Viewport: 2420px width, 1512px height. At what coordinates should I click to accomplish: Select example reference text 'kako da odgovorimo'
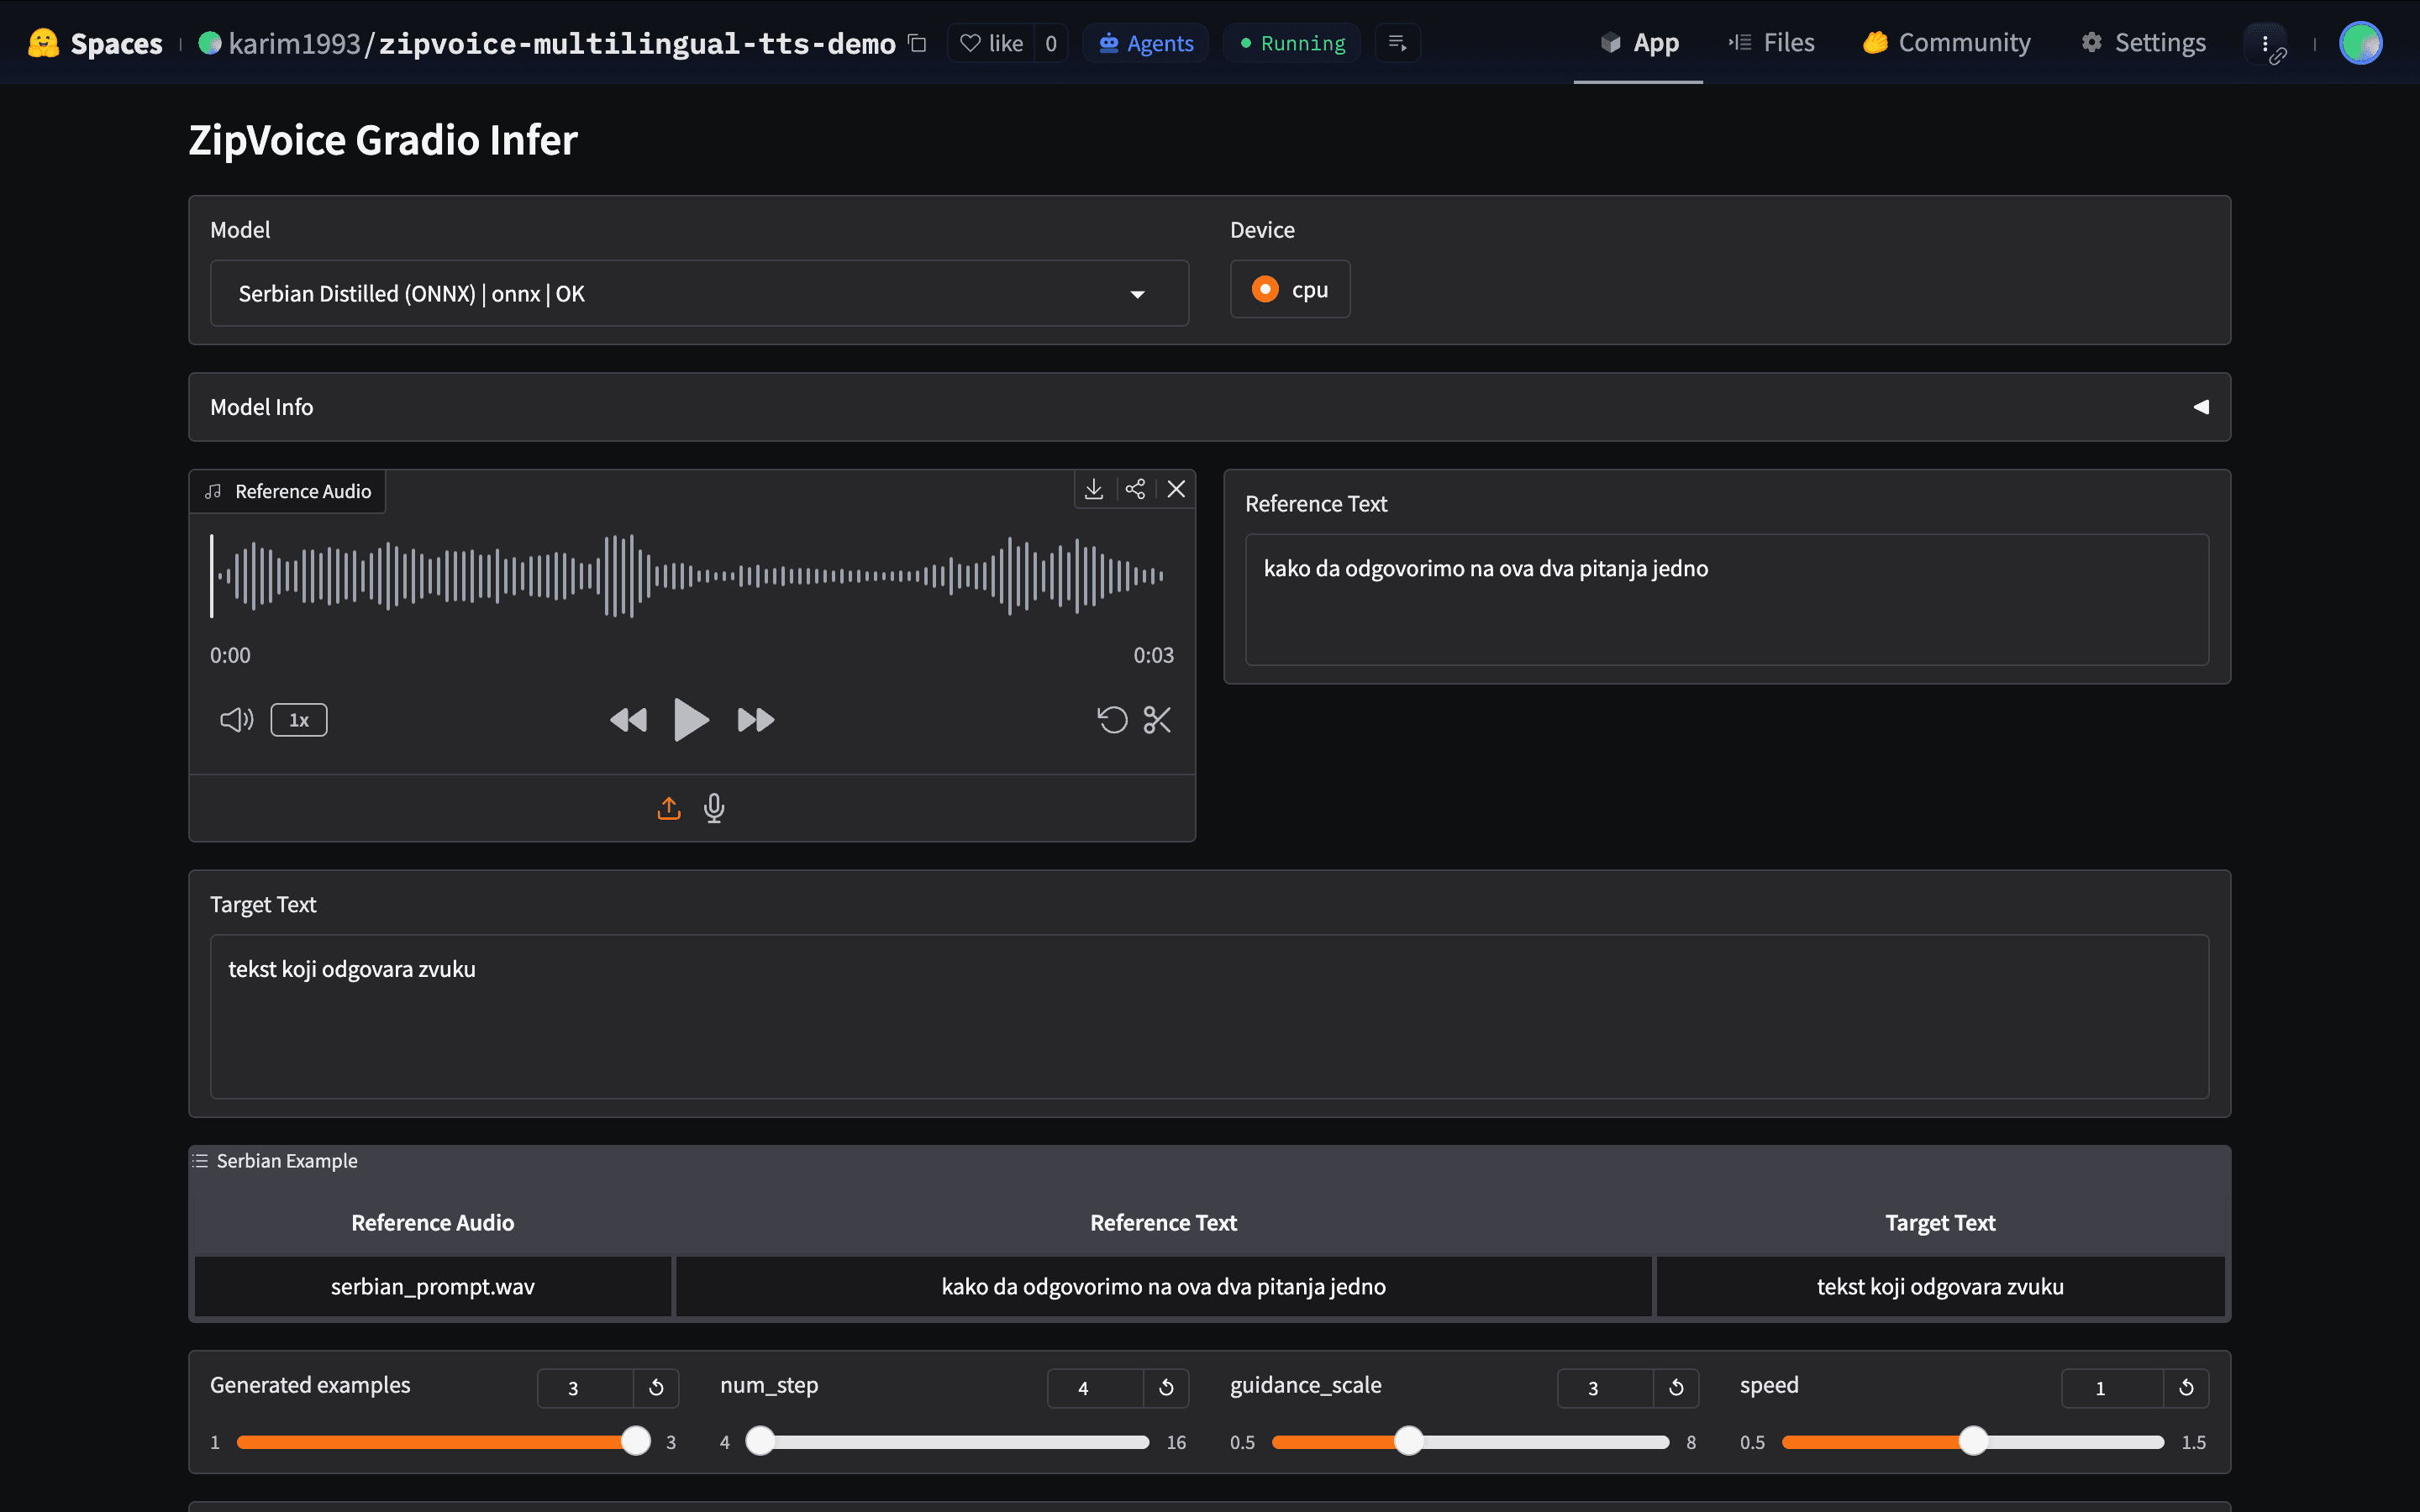(x=1163, y=1287)
